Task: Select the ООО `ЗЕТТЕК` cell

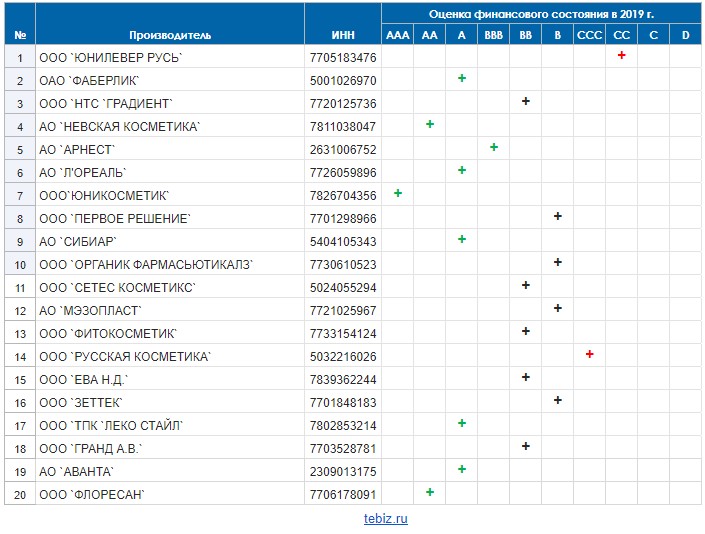Action: point(170,402)
